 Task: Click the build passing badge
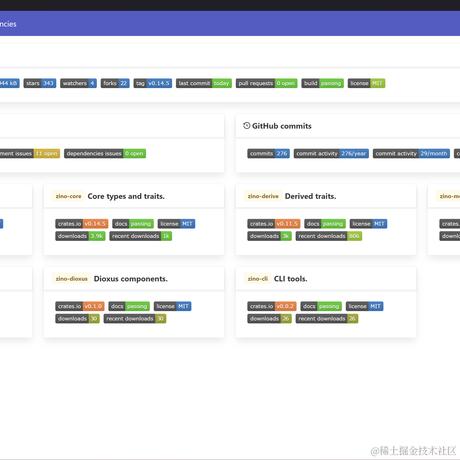pos(322,83)
